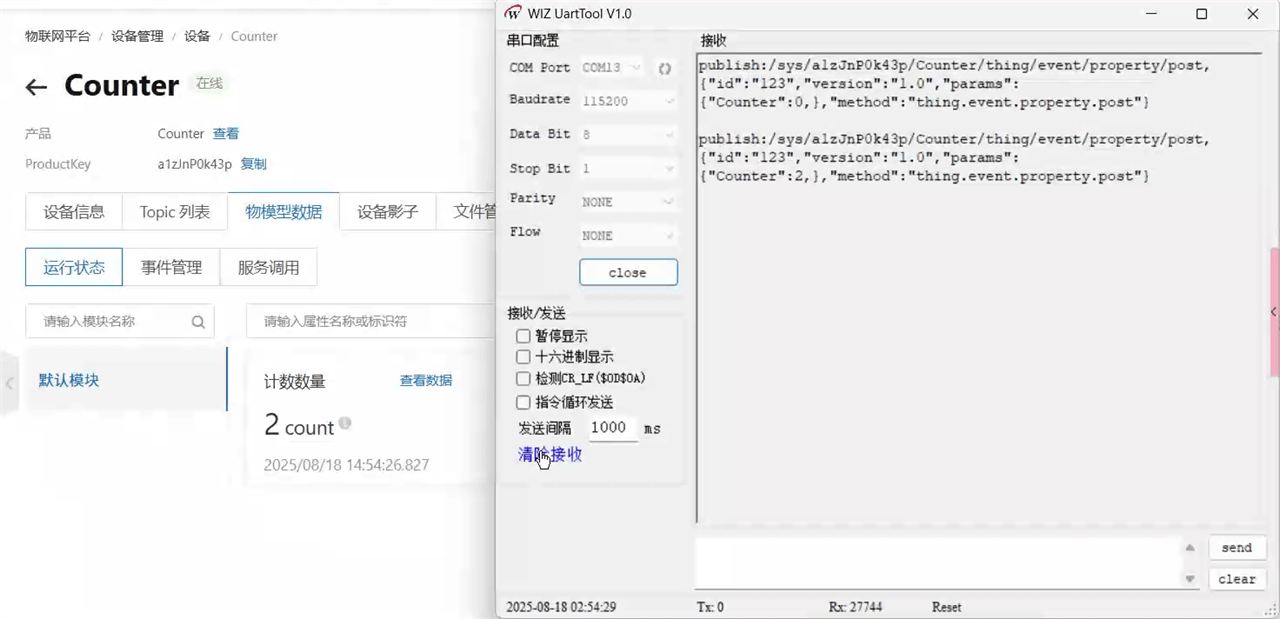This screenshot has width=1280, height=619.
Task: Select 默认模块 in module list
Action: coord(127,380)
